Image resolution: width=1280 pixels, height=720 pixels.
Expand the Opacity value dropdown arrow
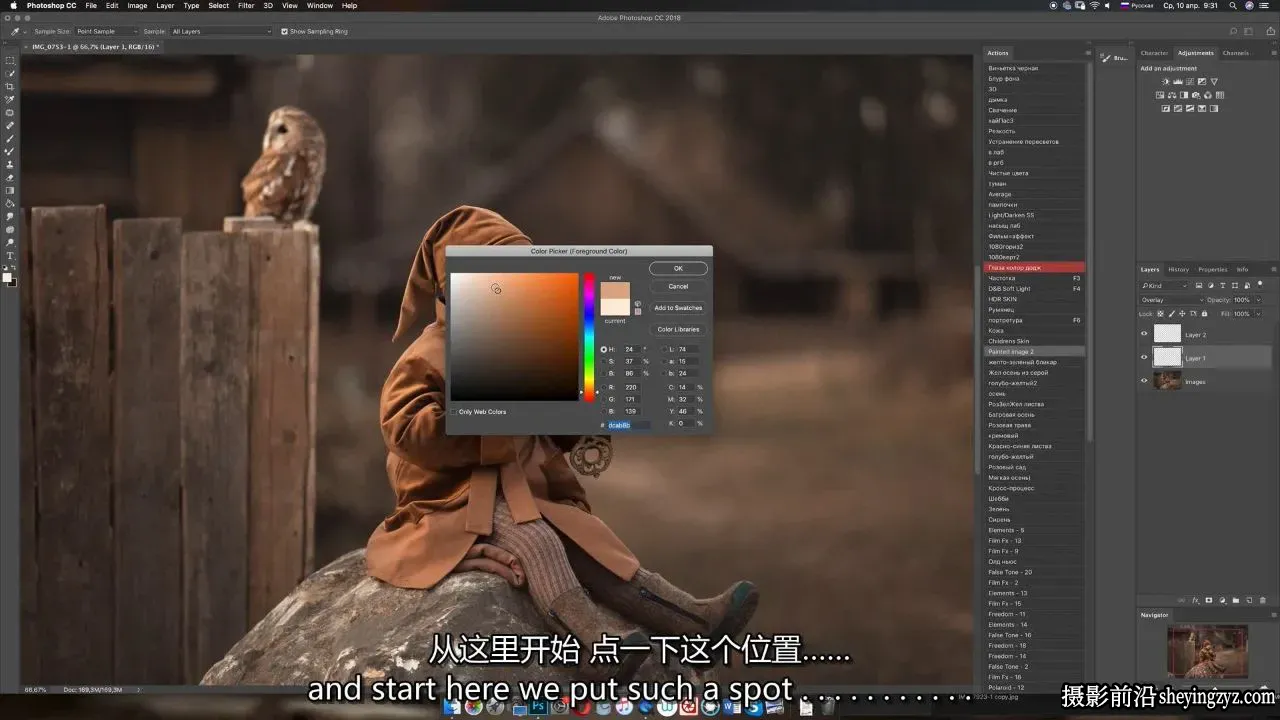tap(1257, 300)
